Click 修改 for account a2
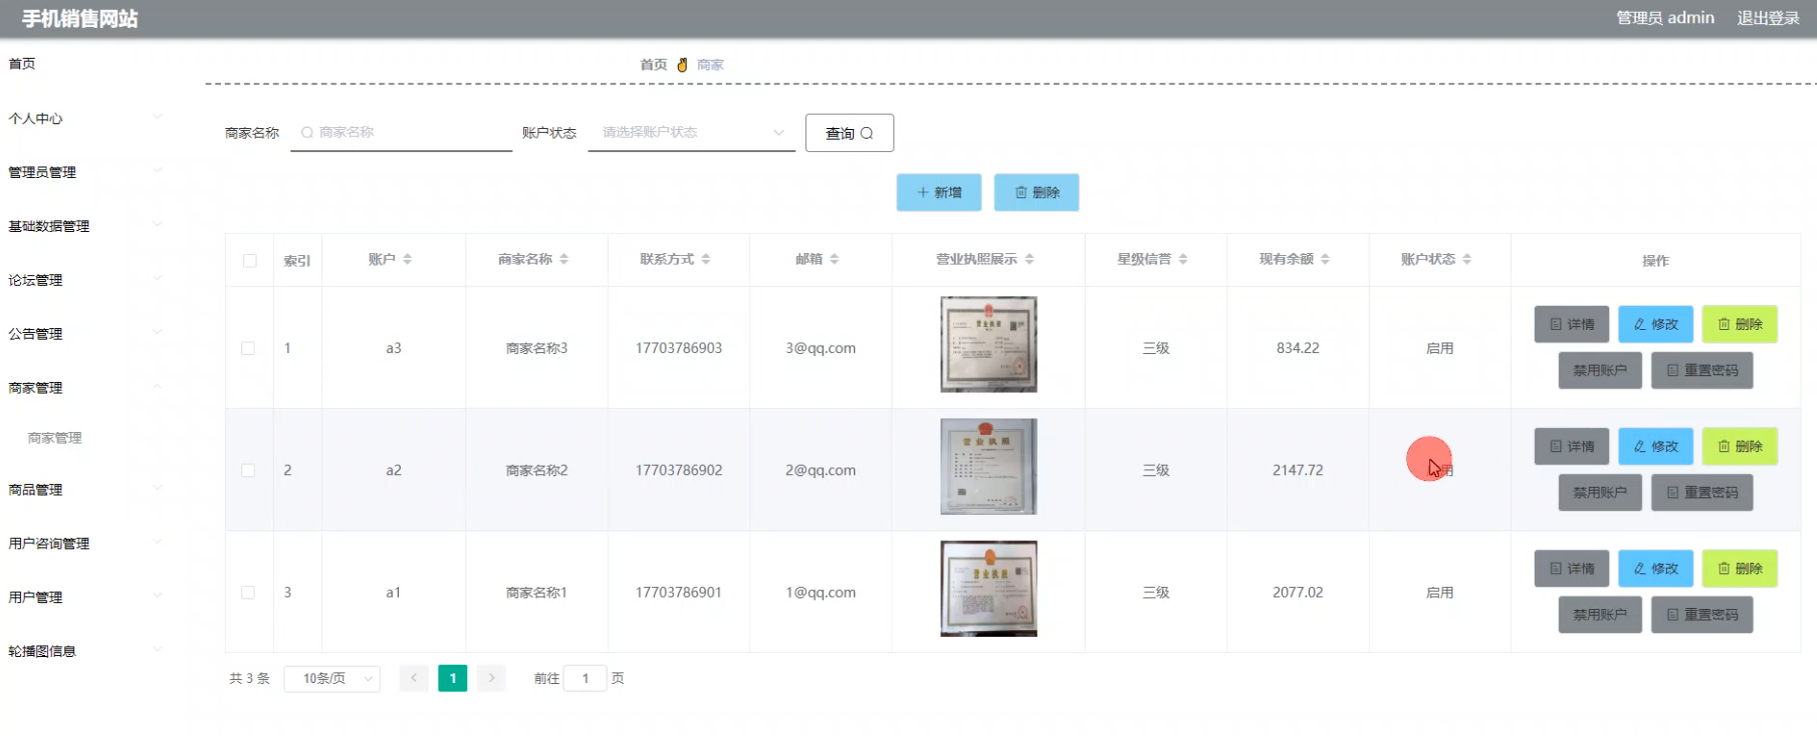The image size is (1817, 736). pyautogui.click(x=1656, y=446)
